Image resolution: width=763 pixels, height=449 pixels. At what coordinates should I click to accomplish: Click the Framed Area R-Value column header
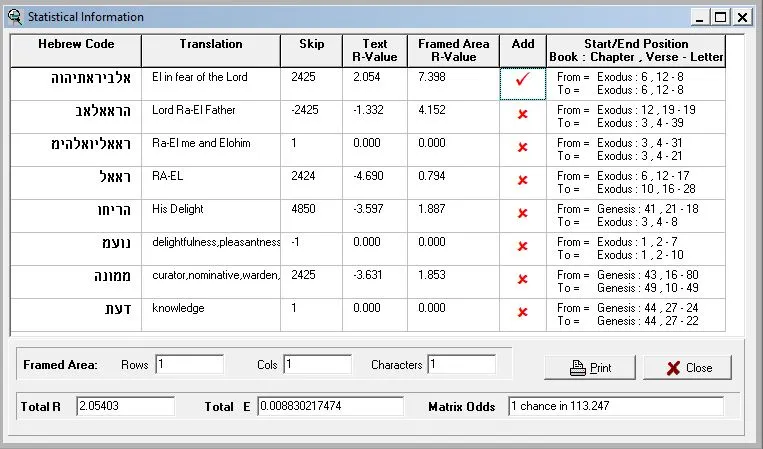pyautogui.click(x=453, y=51)
